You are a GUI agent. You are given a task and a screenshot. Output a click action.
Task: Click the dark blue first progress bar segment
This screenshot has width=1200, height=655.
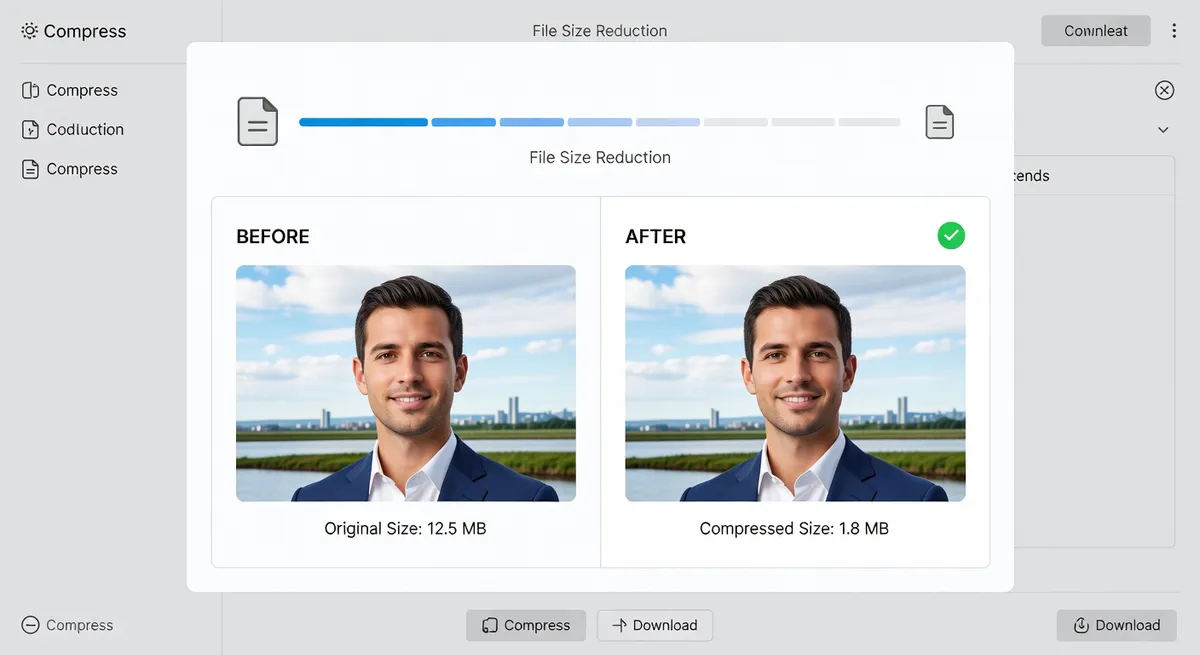(x=363, y=122)
